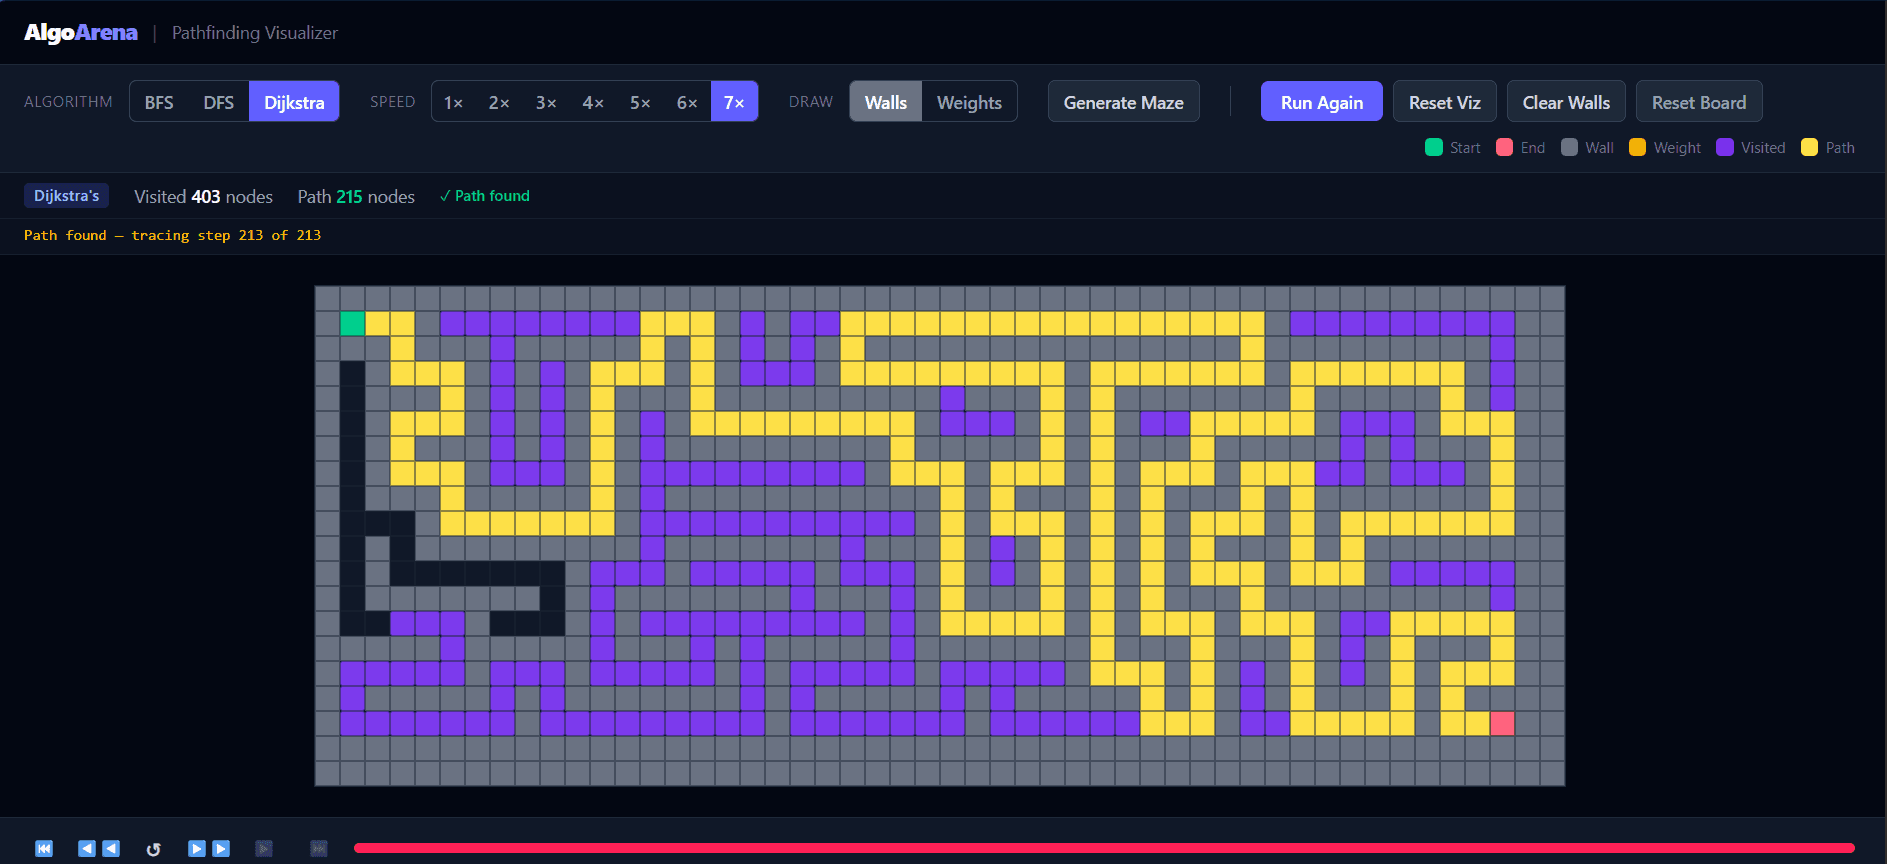Image resolution: width=1887 pixels, height=864 pixels.
Task: Click the red end node in the maze
Action: pyautogui.click(x=1502, y=723)
